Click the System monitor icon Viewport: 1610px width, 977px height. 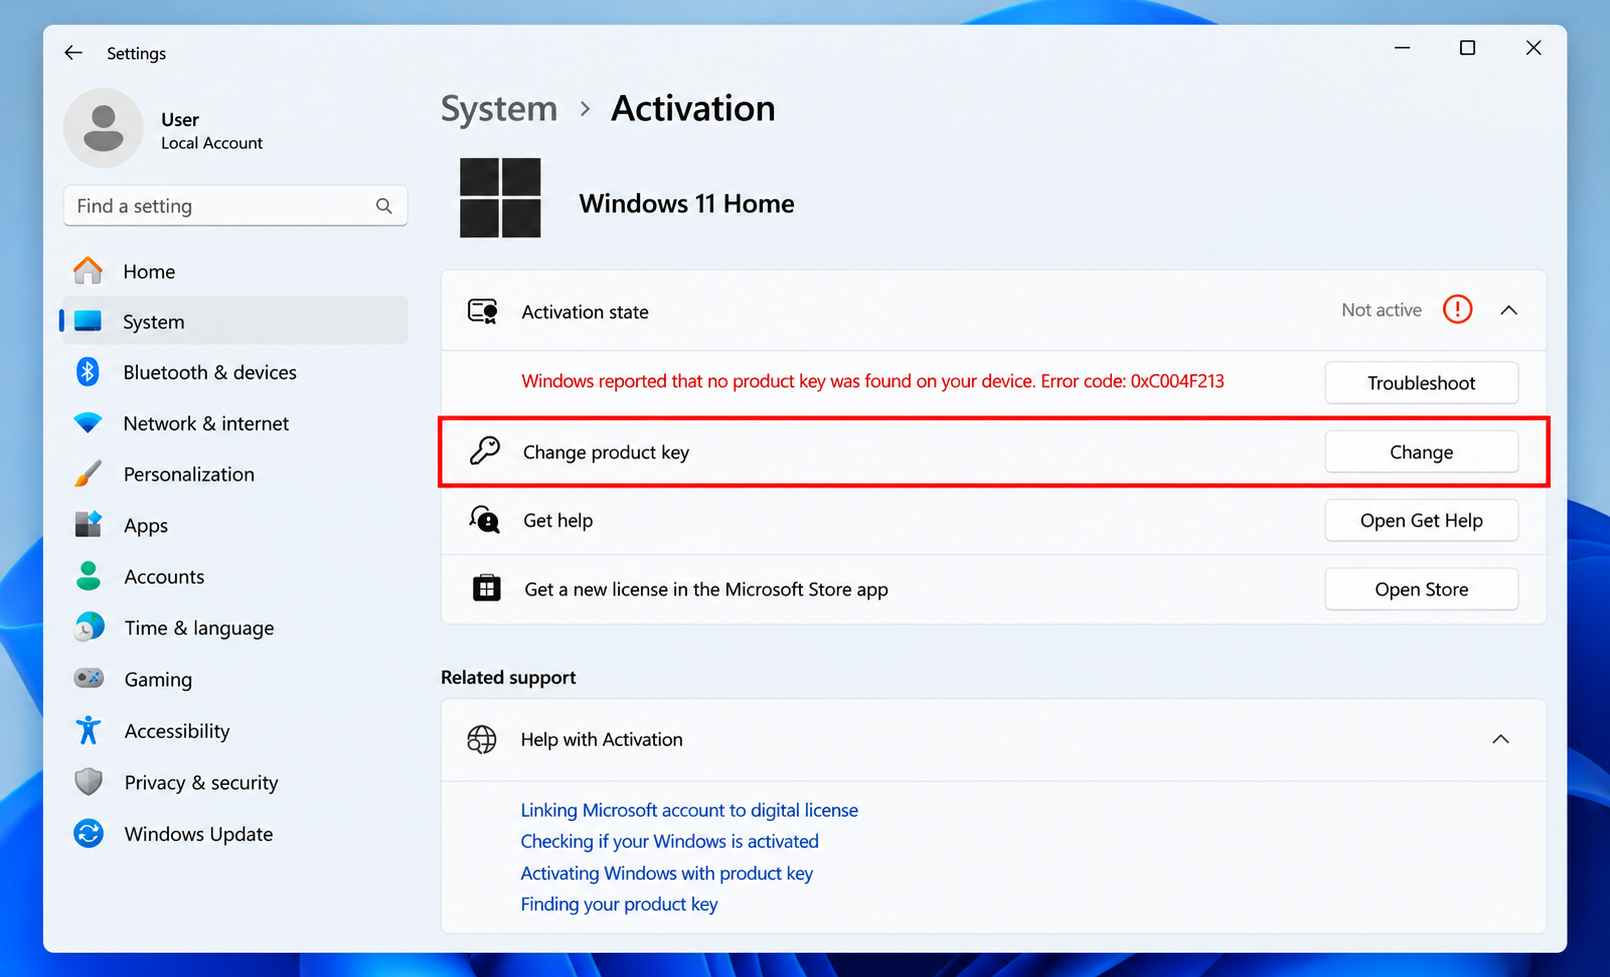pyautogui.click(x=88, y=321)
